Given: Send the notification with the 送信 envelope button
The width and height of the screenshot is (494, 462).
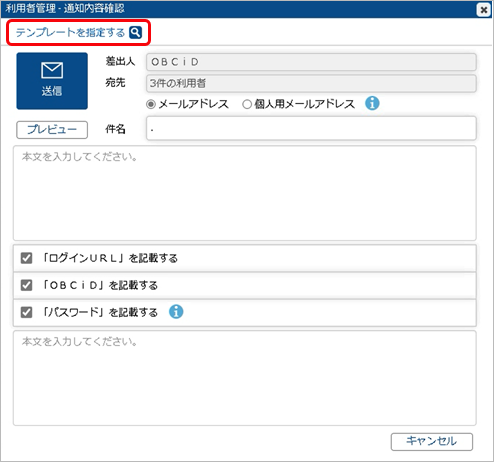Looking at the screenshot, I should pos(52,81).
